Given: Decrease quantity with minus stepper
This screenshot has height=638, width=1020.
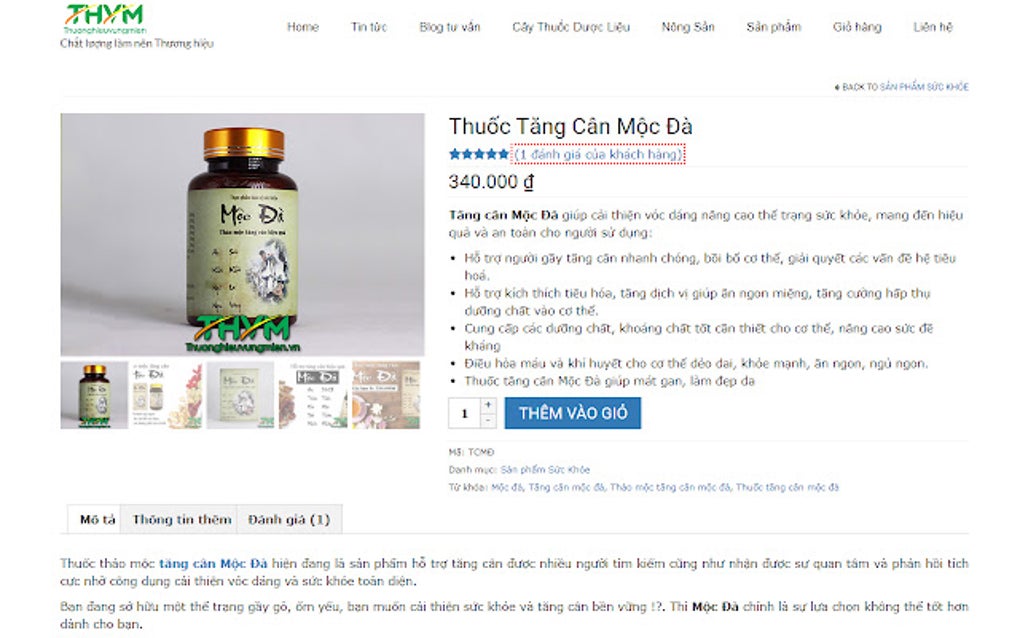Looking at the screenshot, I should (489, 421).
